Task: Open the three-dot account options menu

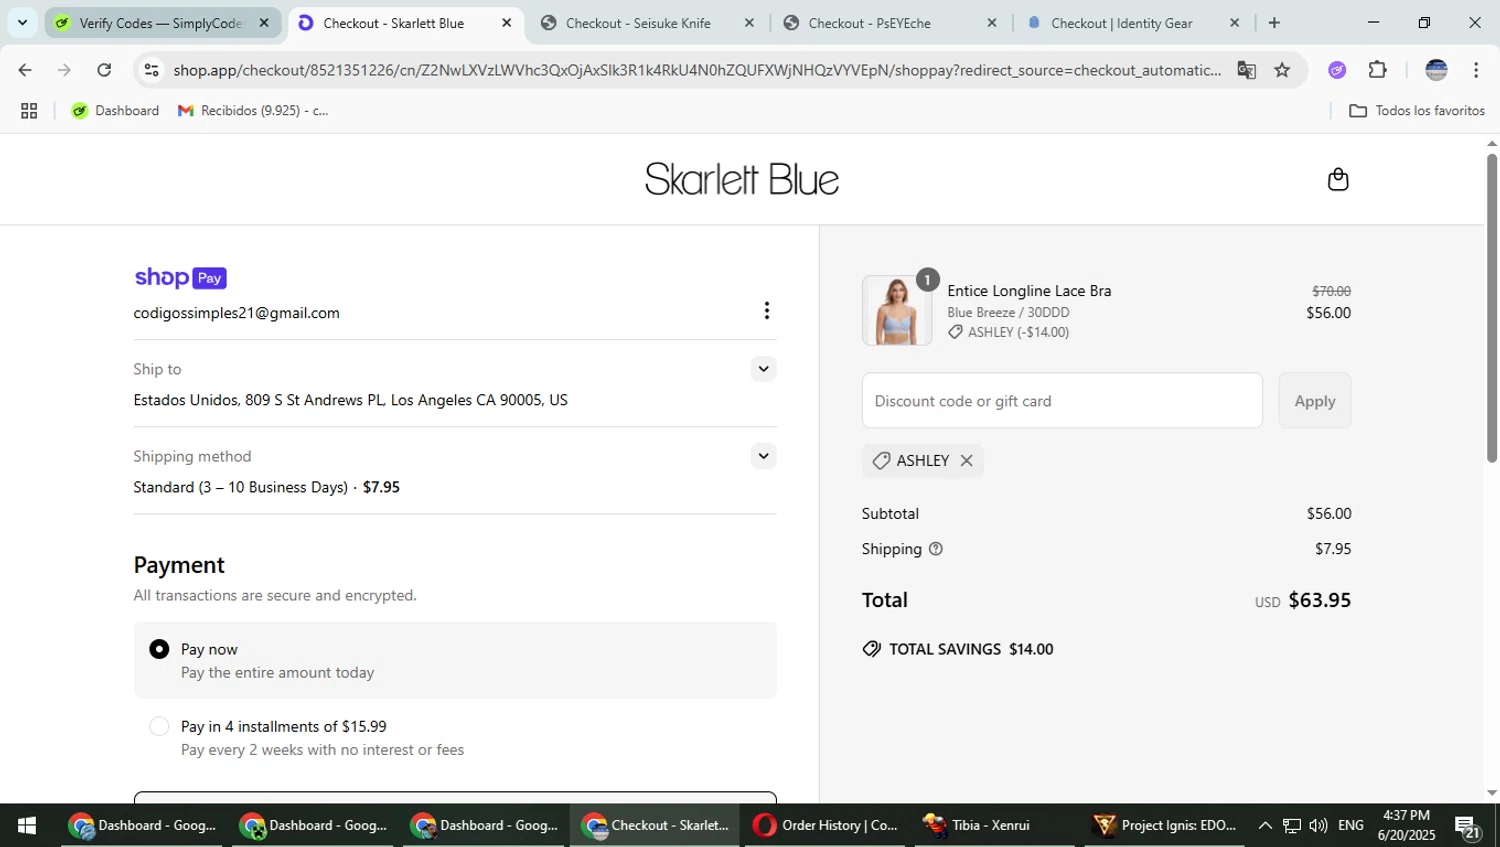Action: tap(766, 311)
